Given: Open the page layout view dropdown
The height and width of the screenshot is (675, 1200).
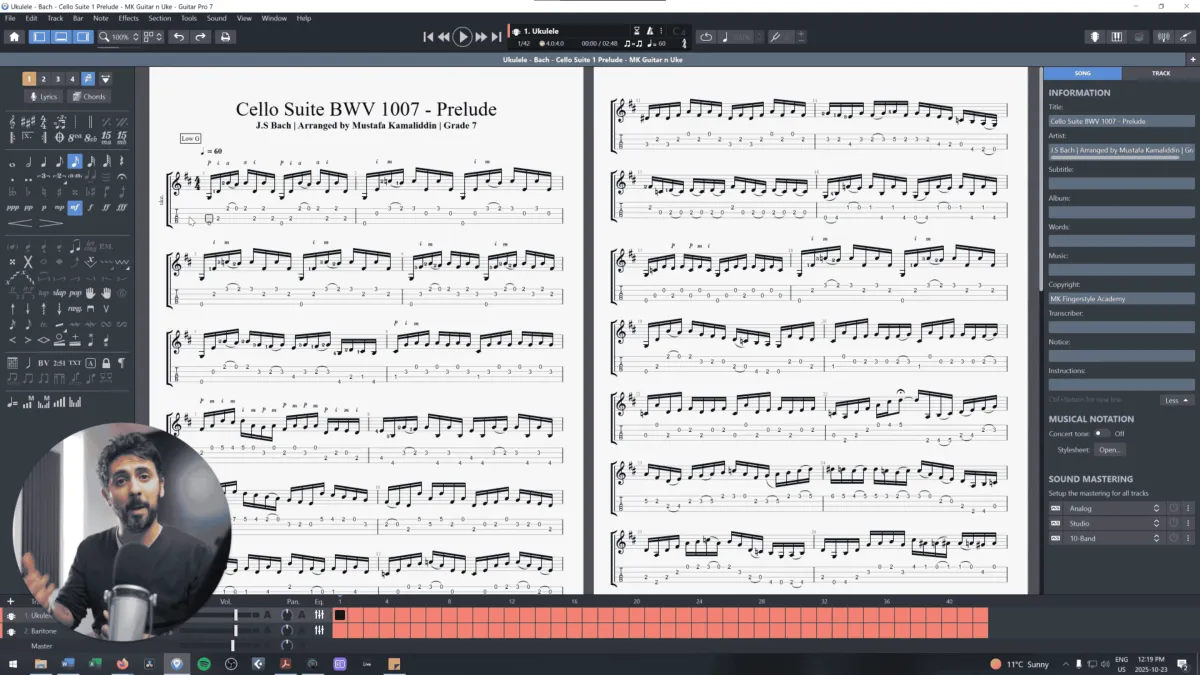Looking at the screenshot, I should (x=153, y=37).
